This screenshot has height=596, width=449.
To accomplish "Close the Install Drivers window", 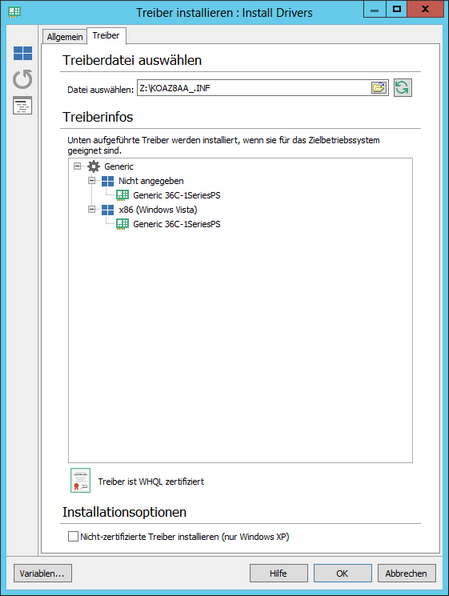I will (x=425, y=10).
